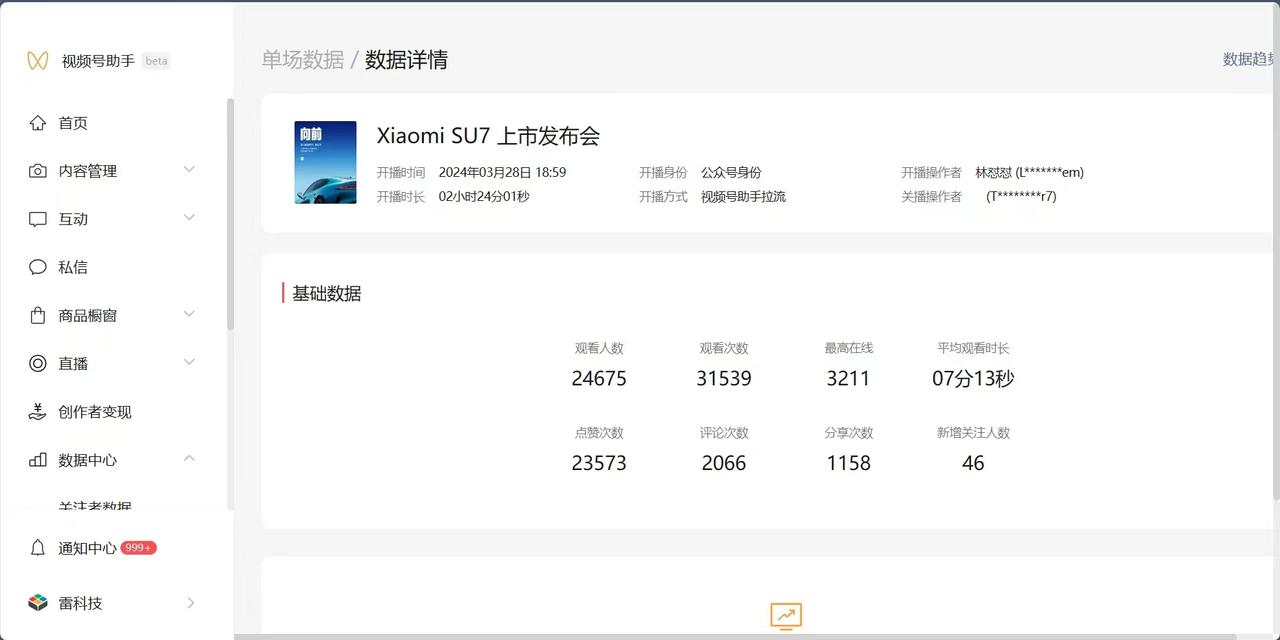Screen dimensions: 1280x640
Task: Open the 雷科技 account arrow
Action: pyautogui.click(x=191, y=603)
